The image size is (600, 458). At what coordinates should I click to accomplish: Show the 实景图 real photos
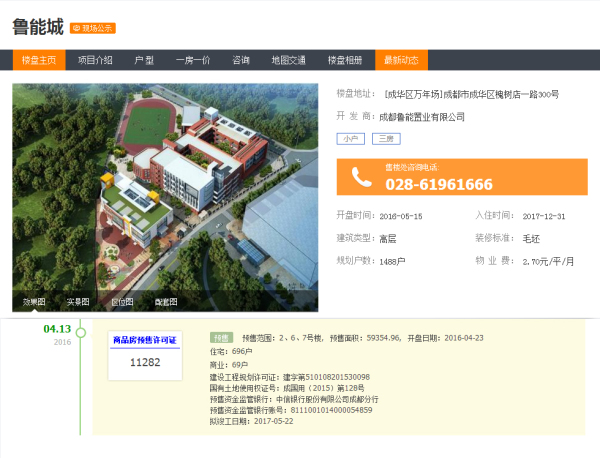pyautogui.click(x=78, y=301)
